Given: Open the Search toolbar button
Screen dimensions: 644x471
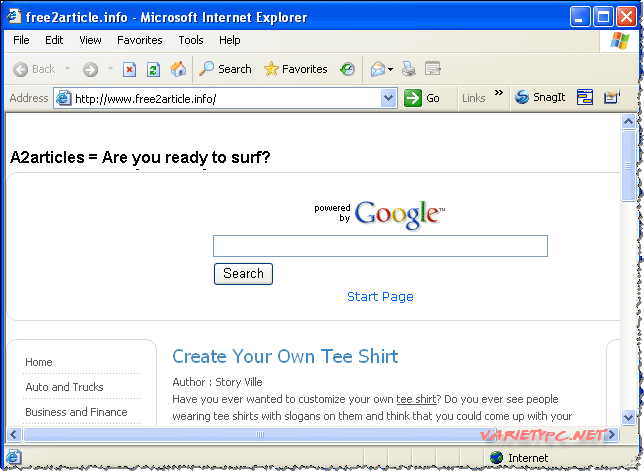Looking at the screenshot, I should [x=225, y=69].
